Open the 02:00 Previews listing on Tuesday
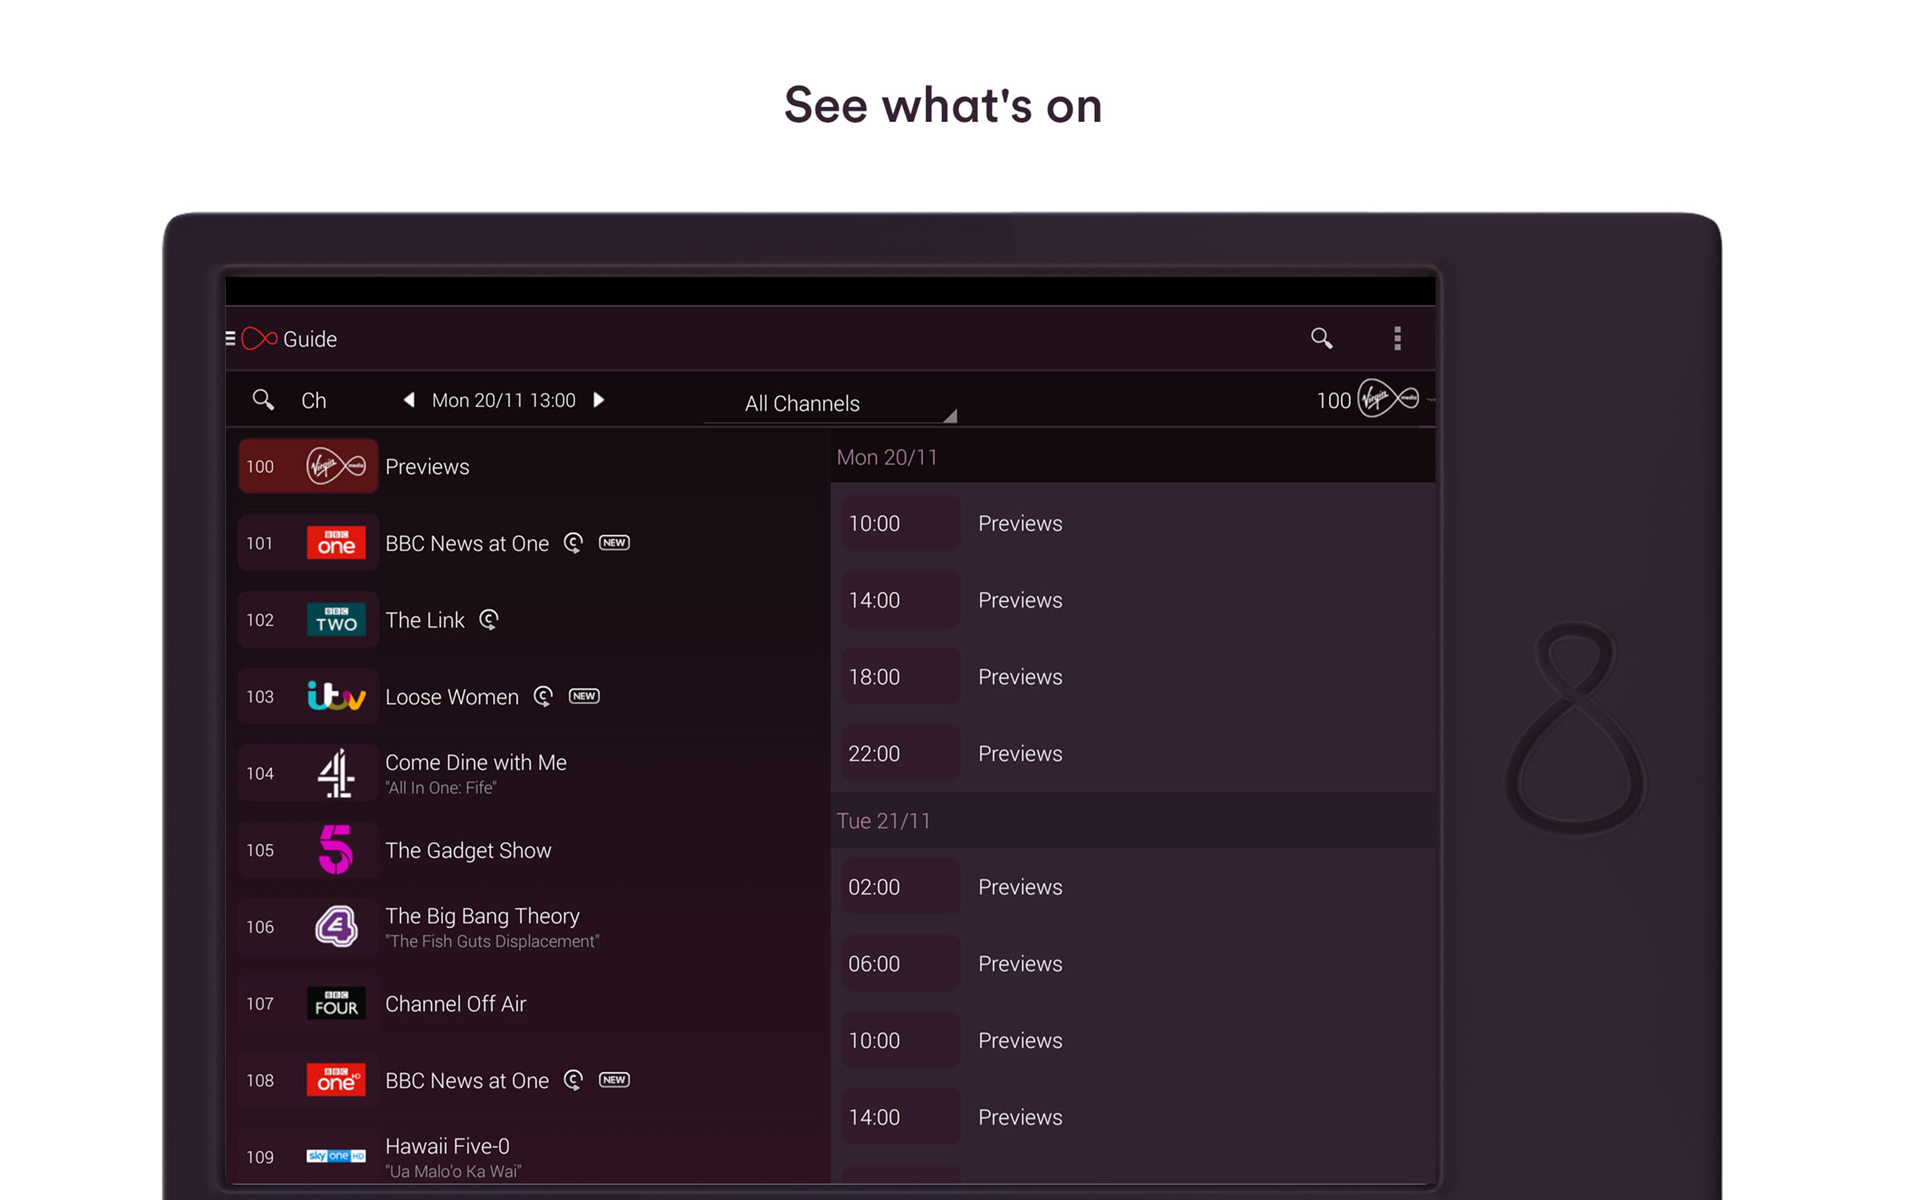Image resolution: width=1920 pixels, height=1200 pixels. pos(1020,887)
